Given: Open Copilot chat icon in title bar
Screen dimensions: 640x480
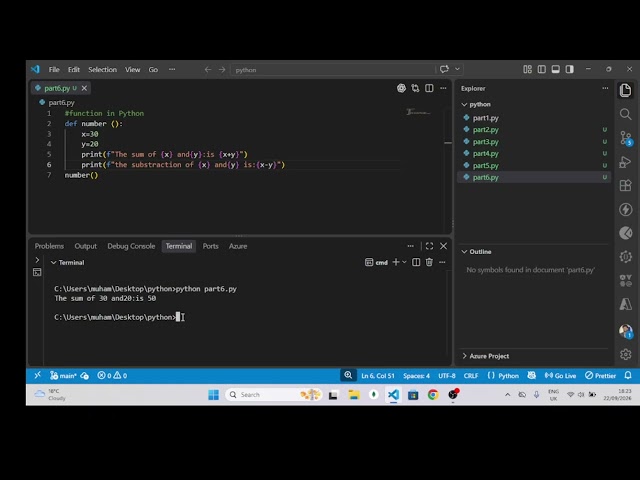Looking at the screenshot, I should [444, 69].
